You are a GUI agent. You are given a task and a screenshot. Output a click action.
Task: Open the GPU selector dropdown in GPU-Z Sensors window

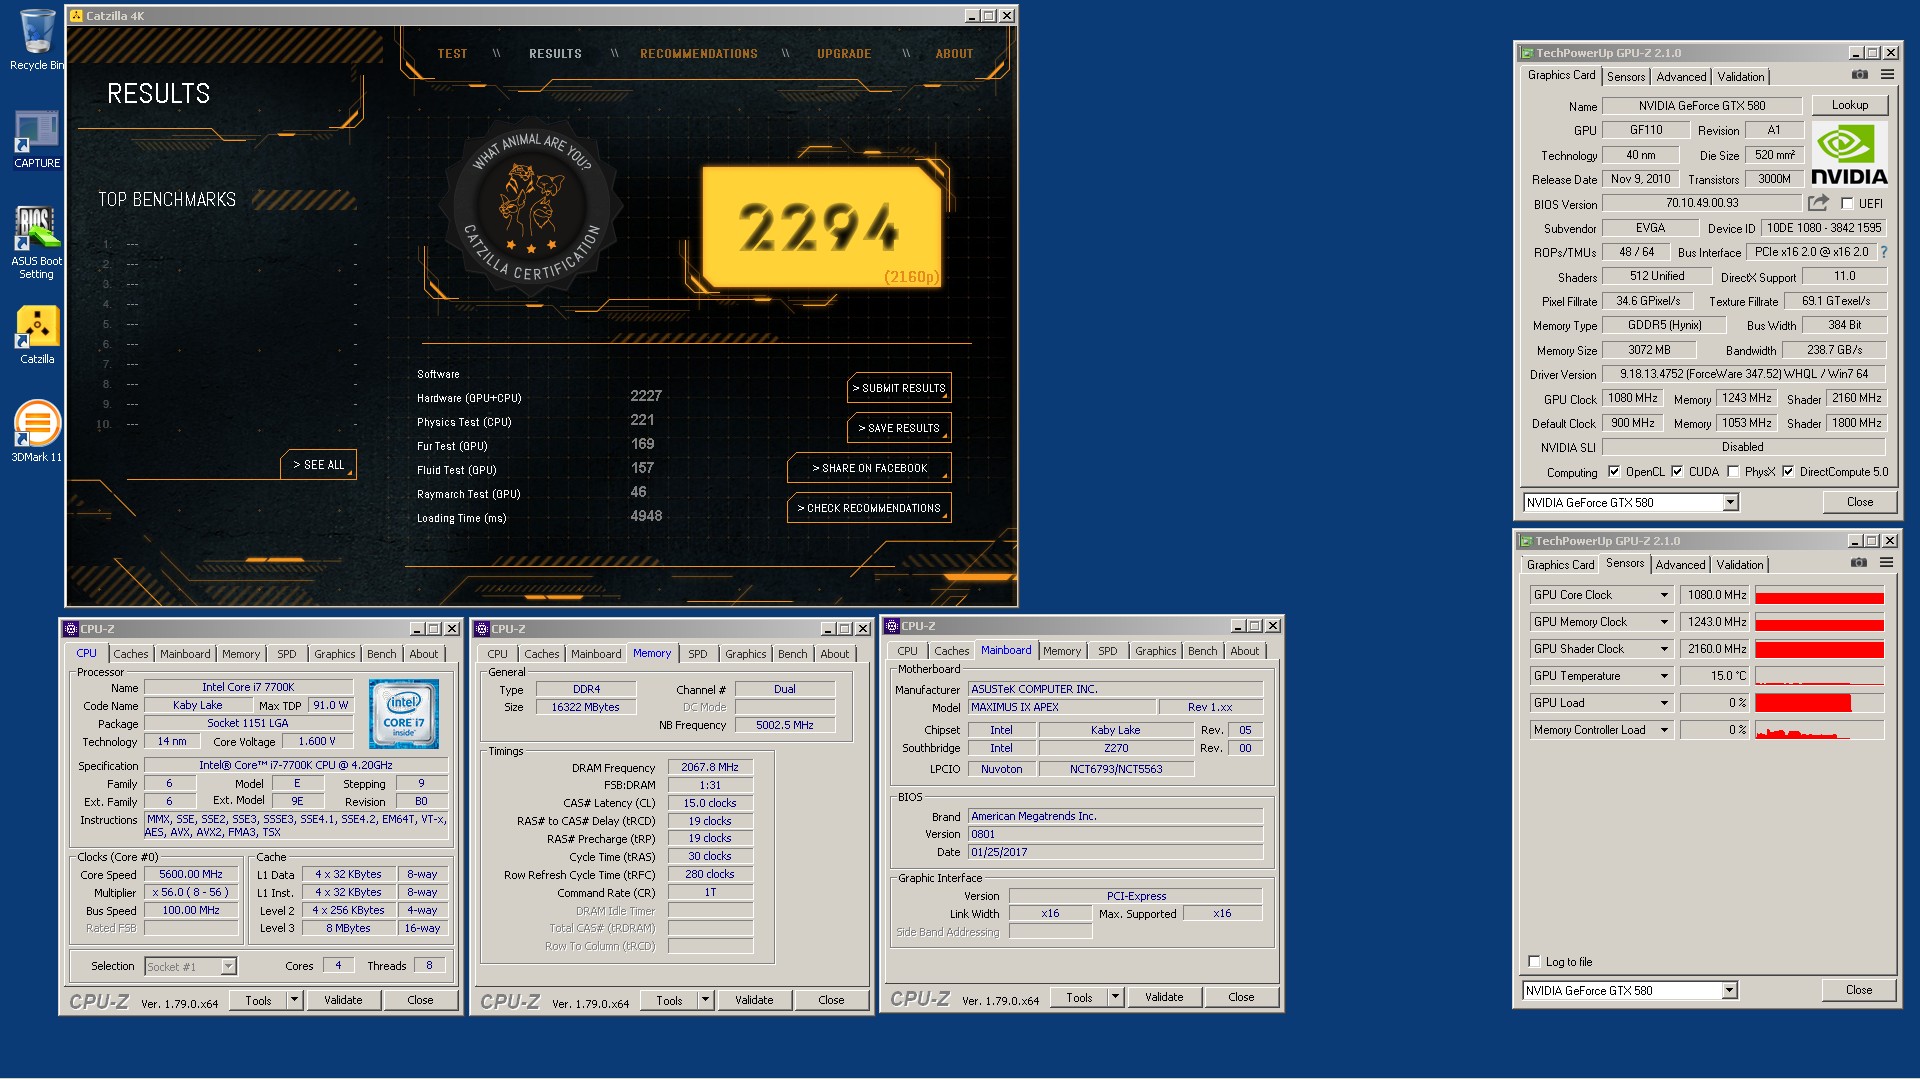1729,991
